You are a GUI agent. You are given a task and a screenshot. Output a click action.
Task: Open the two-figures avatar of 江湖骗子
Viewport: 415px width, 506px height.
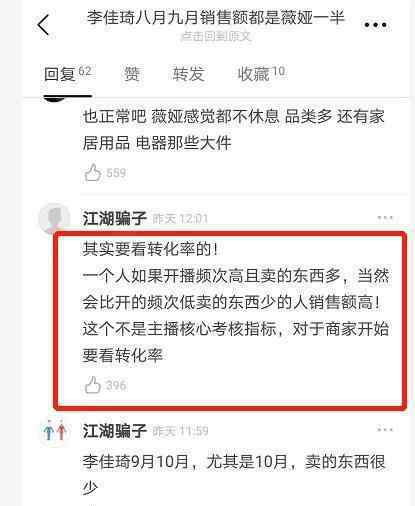(54, 431)
